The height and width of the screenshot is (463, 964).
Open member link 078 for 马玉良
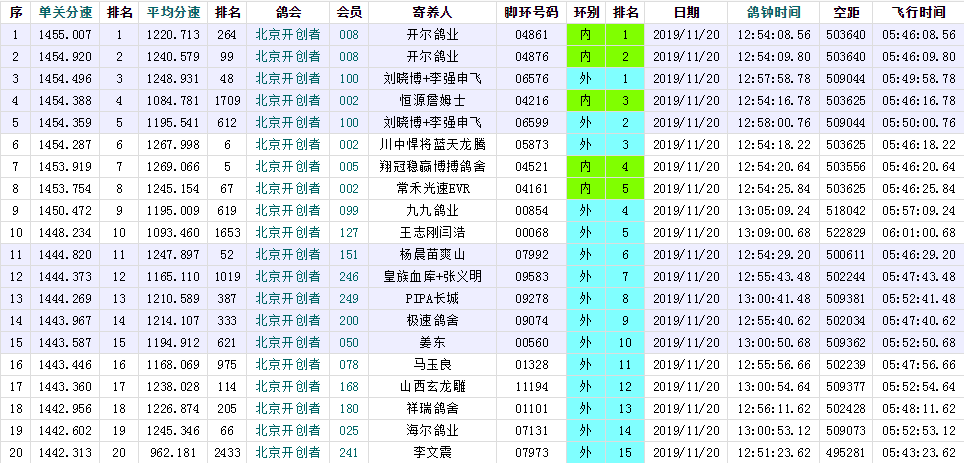349,365
